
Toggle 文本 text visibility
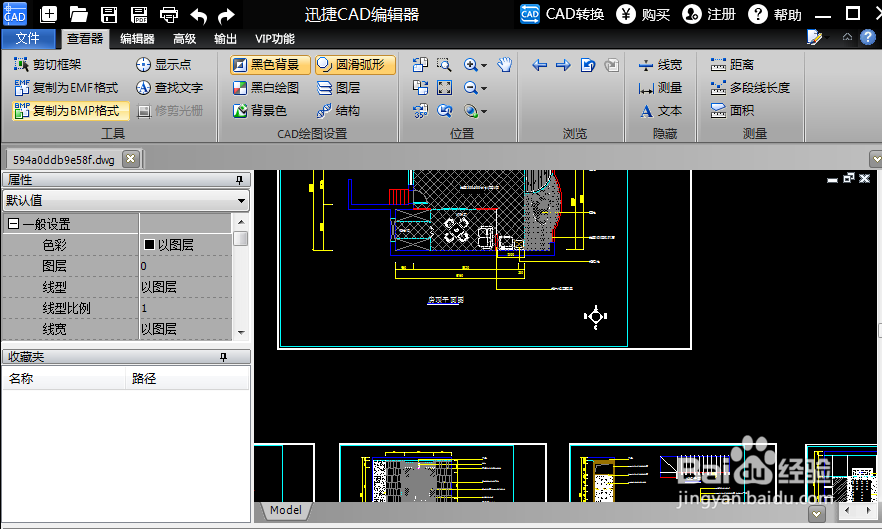pos(660,111)
